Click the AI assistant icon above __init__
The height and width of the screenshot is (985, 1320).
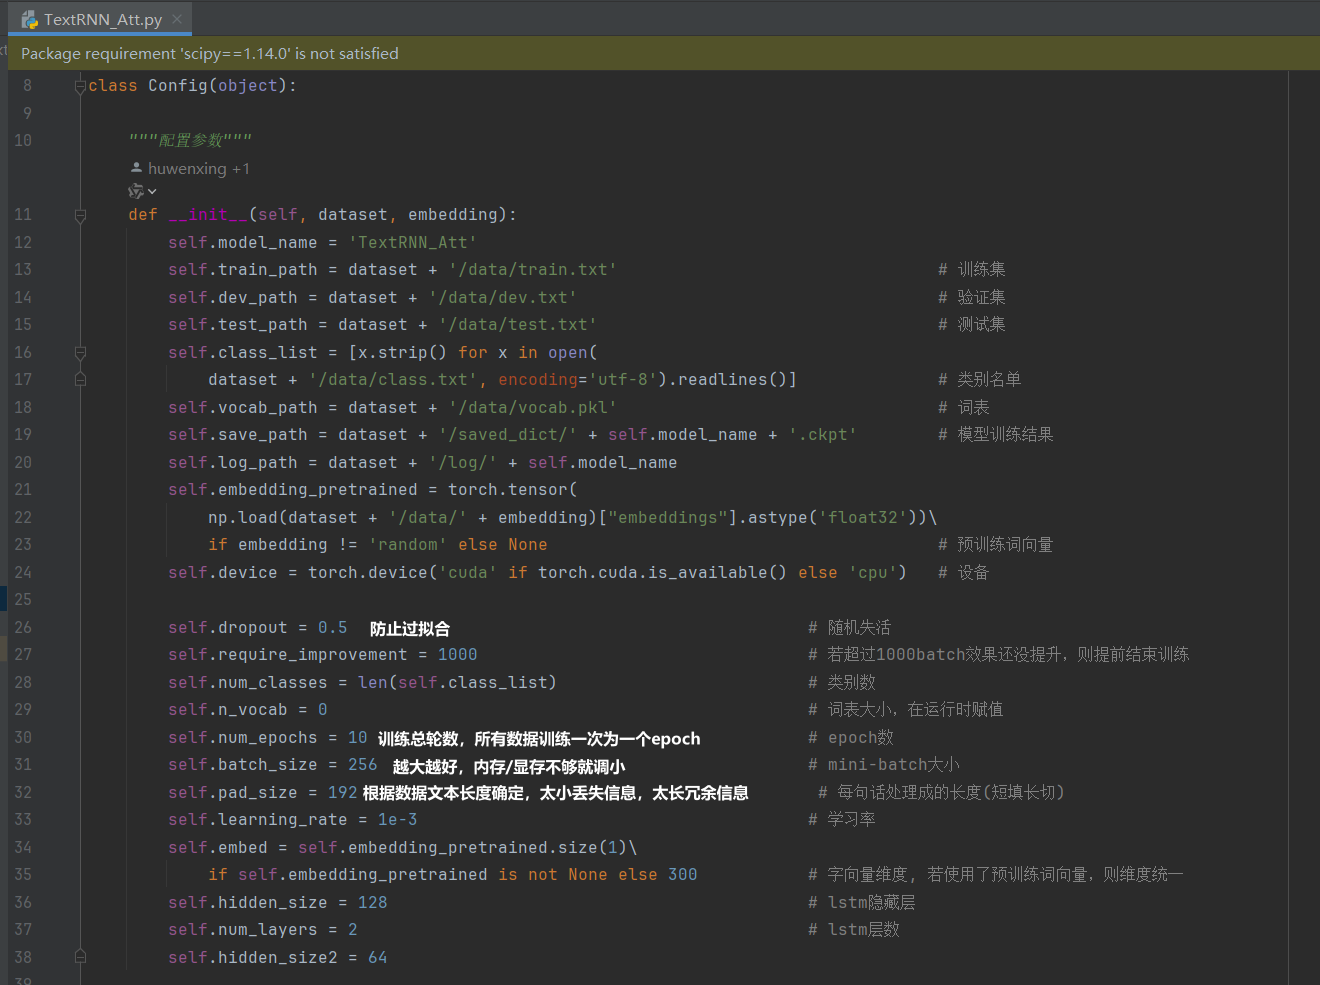[x=135, y=191]
